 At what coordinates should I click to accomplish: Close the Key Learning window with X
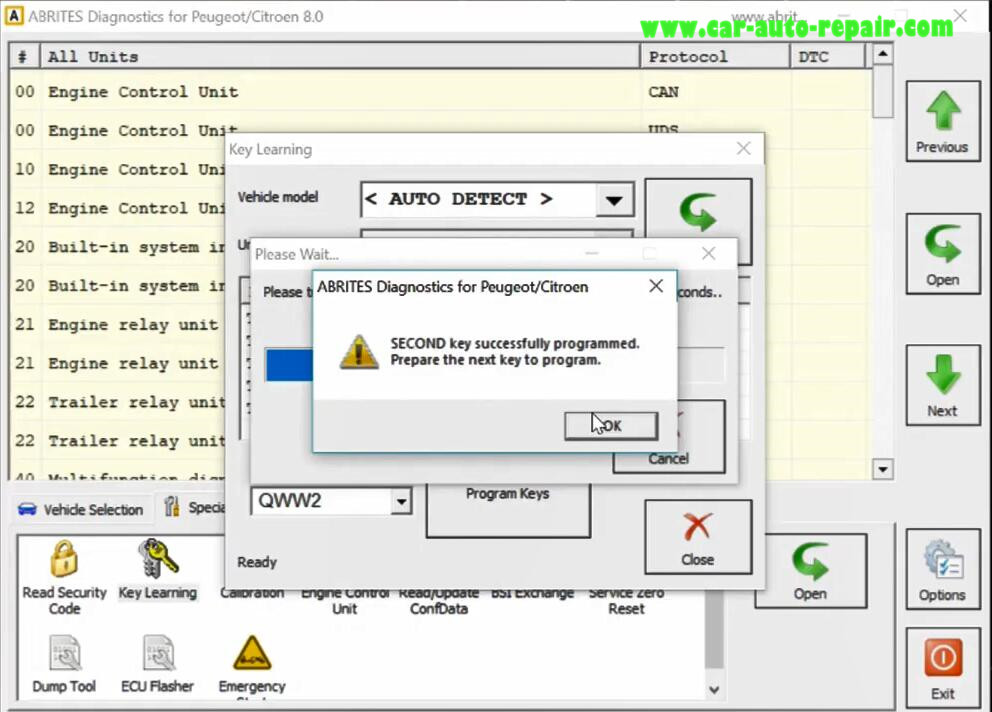pos(743,149)
